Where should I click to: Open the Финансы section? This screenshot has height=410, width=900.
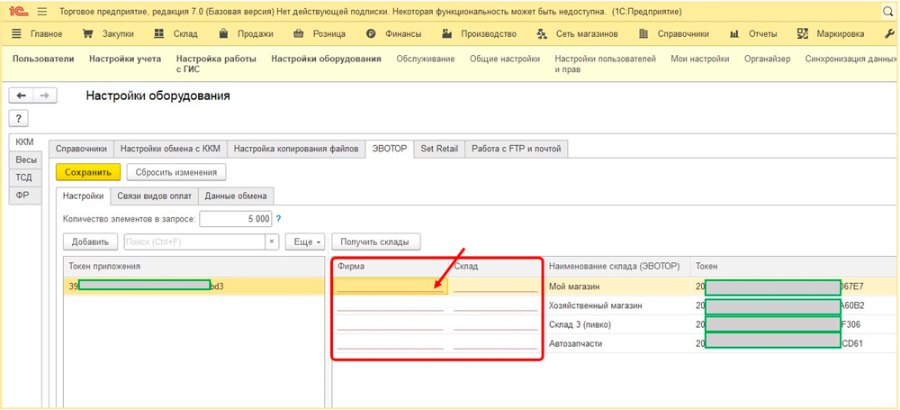(x=394, y=34)
